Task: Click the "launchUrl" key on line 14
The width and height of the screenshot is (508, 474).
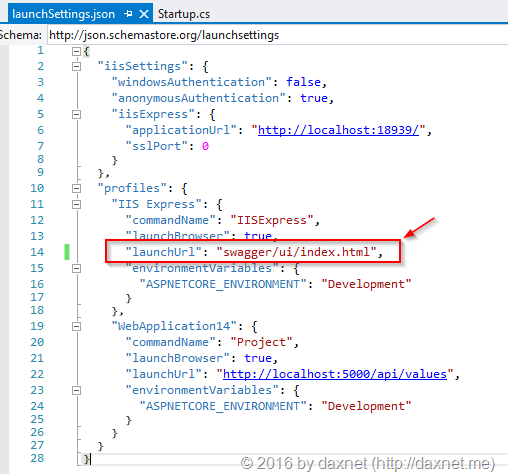Action: pos(164,252)
